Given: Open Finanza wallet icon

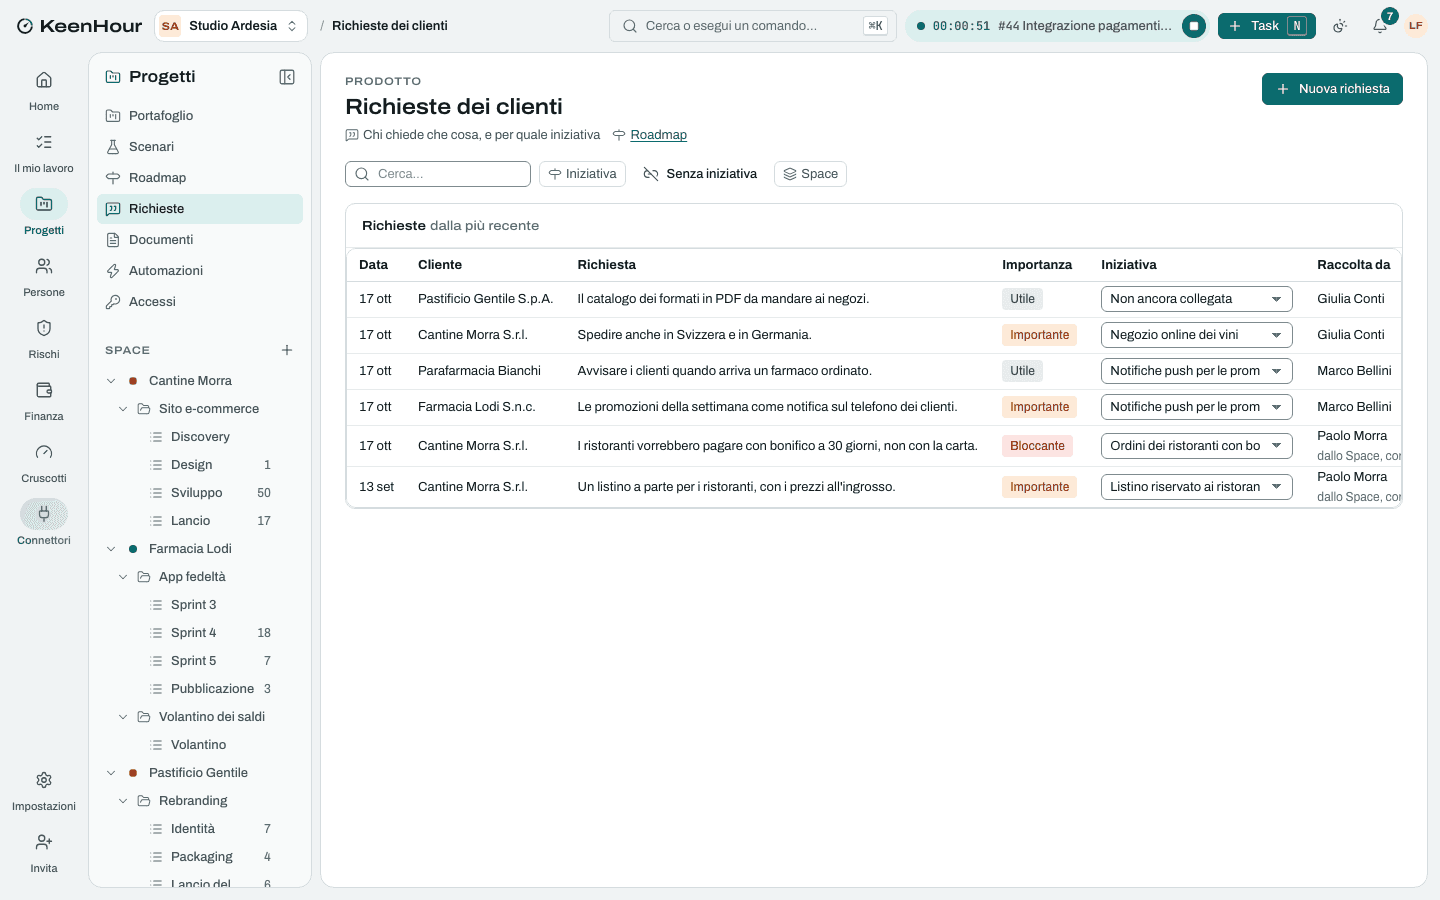Looking at the screenshot, I should pyautogui.click(x=44, y=390).
